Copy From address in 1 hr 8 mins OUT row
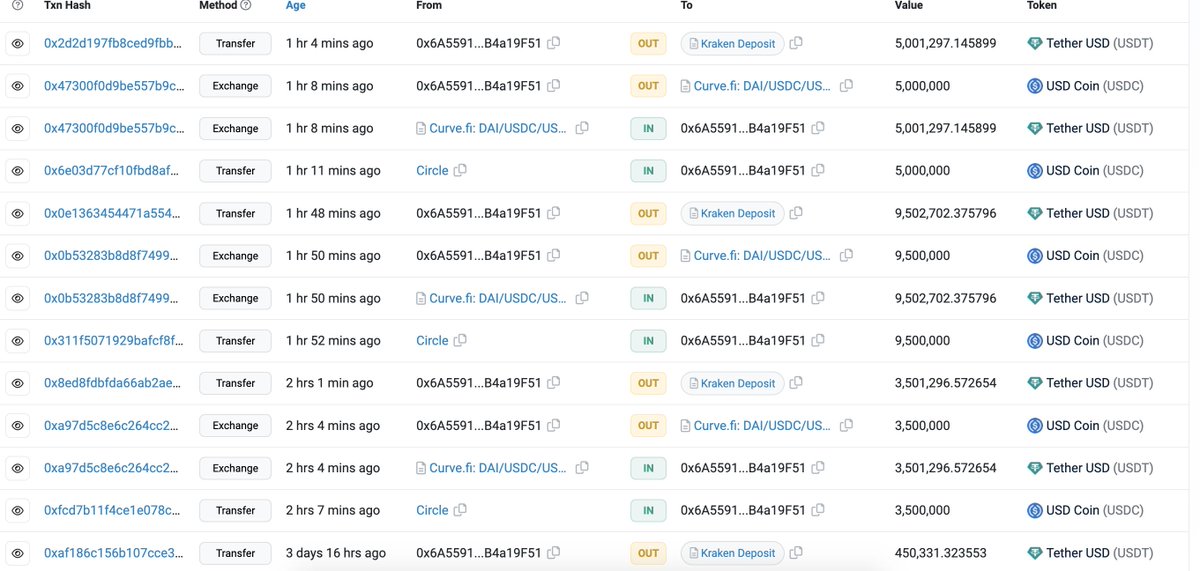Image resolution: width=1200 pixels, height=571 pixels. (553, 86)
